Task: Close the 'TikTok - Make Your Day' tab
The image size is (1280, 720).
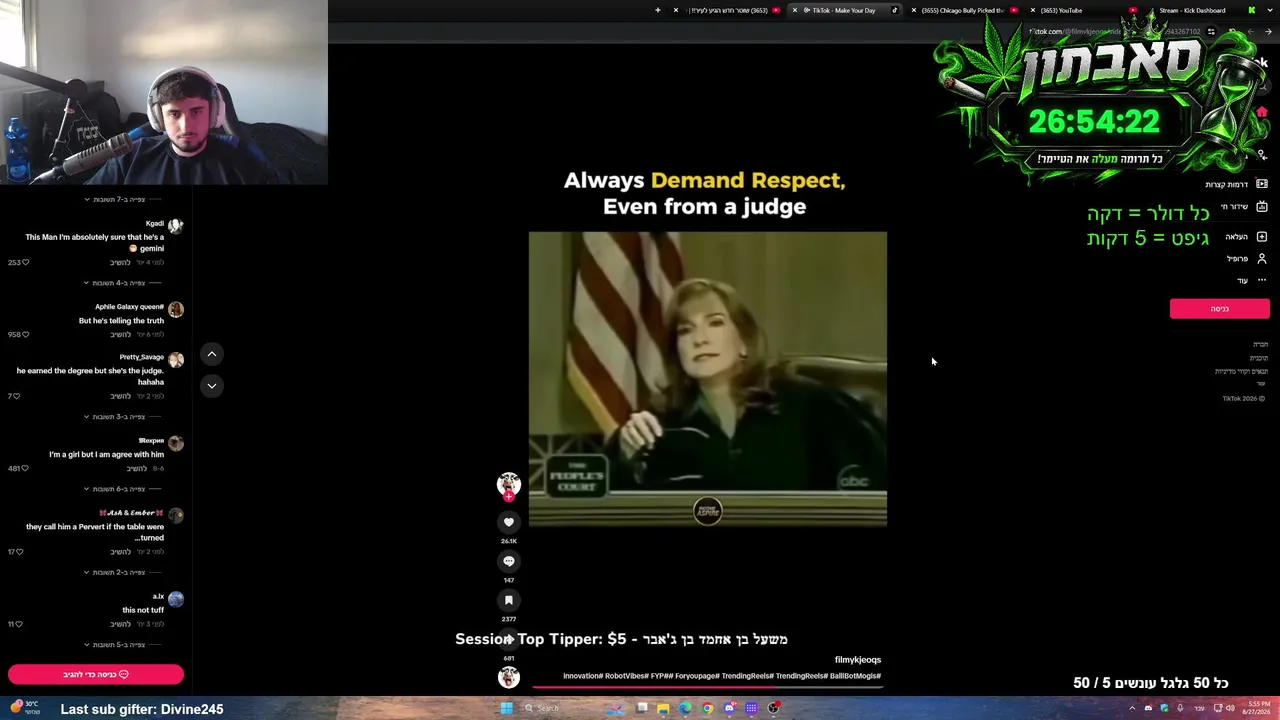Action: click(x=795, y=10)
